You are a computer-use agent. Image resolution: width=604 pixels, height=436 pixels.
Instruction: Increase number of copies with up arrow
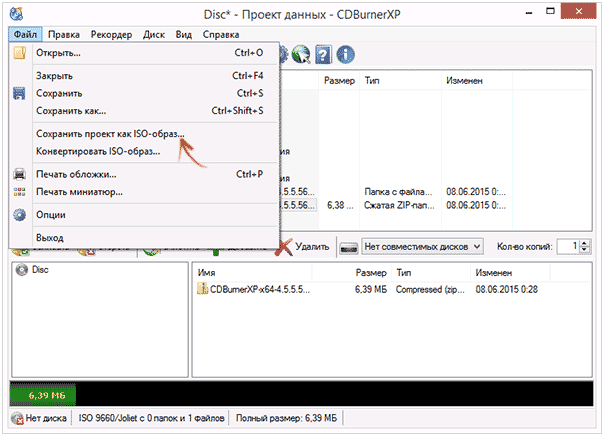(x=585, y=243)
